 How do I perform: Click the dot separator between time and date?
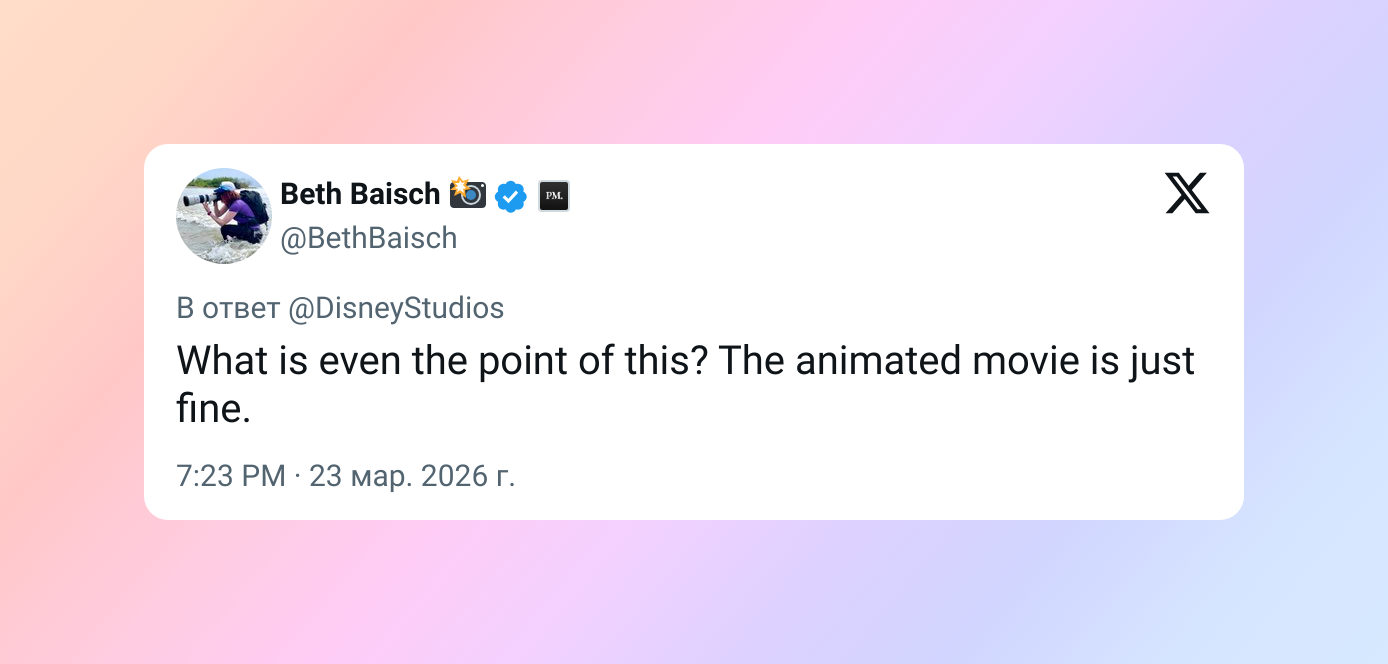click(x=298, y=476)
